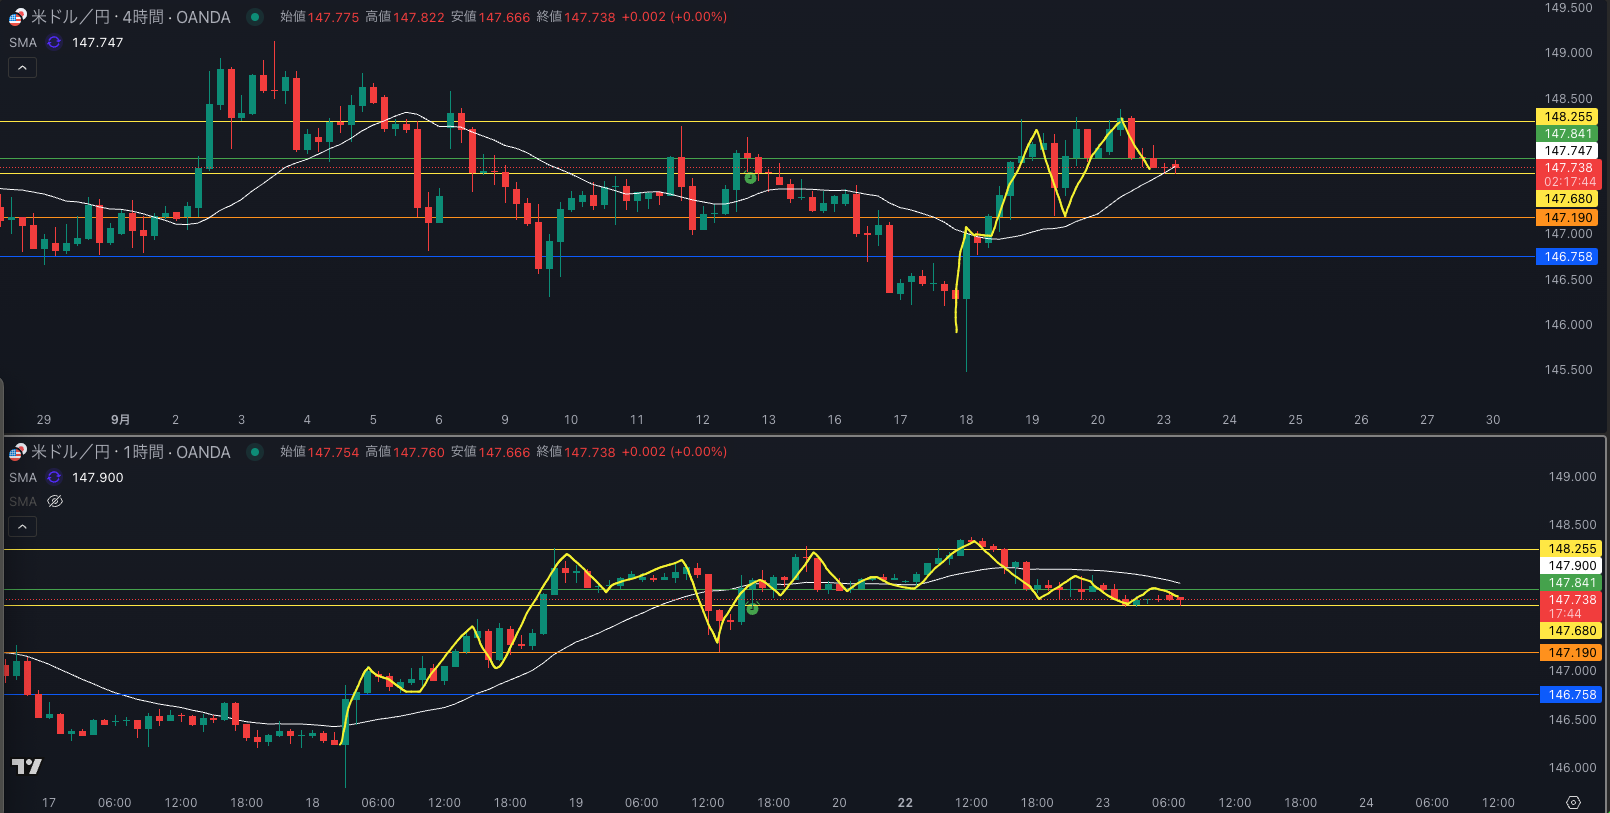1610x813 pixels.
Task: Click SMA refresh icon on 1-hour chart
Action: click(54, 477)
